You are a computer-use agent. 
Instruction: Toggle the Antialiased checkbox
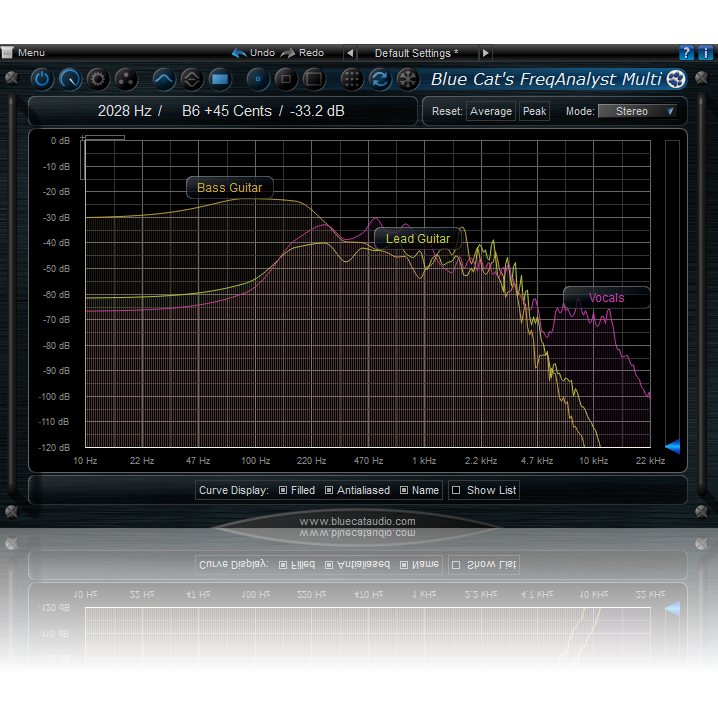pyautogui.click(x=329, y=490)
